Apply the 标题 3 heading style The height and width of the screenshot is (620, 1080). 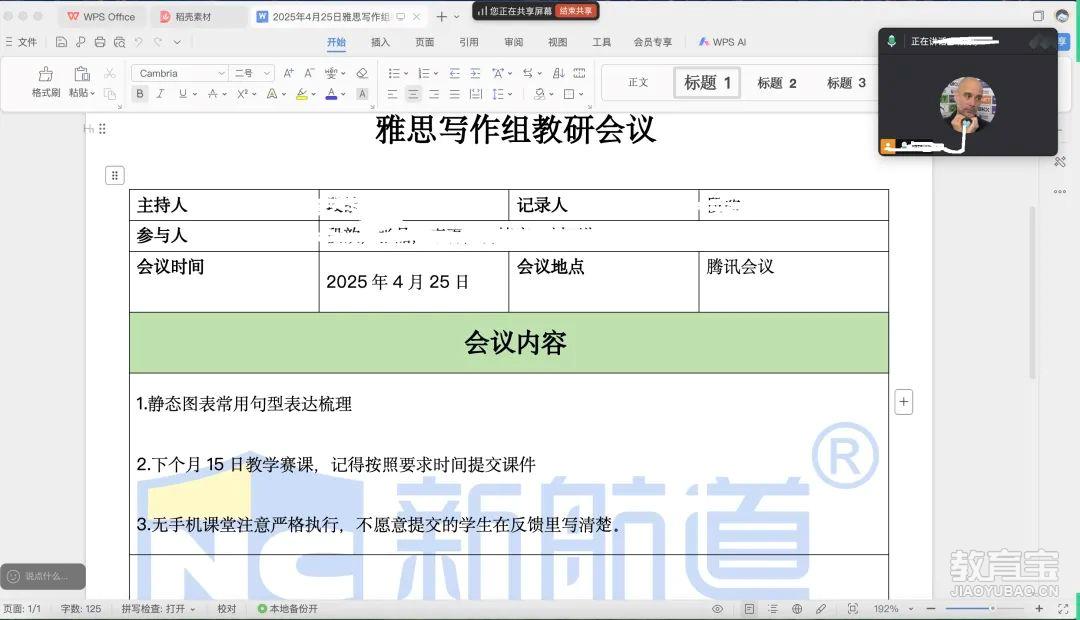(x=846, y=83)
